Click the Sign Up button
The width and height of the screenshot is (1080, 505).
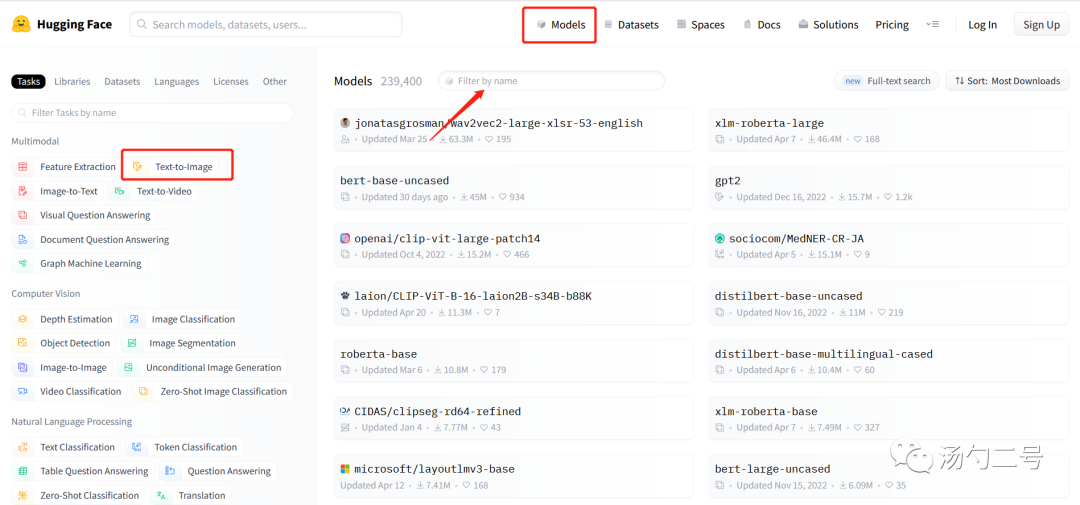pos(1041,25)
